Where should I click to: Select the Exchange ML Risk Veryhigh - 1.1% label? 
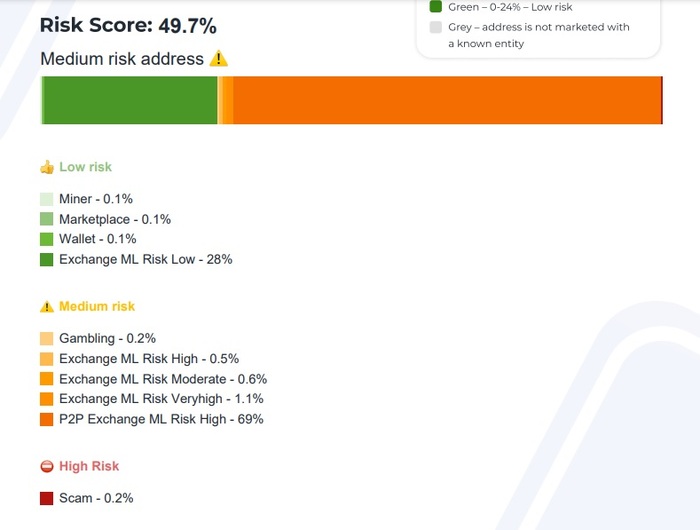click(x=161, y=399)
